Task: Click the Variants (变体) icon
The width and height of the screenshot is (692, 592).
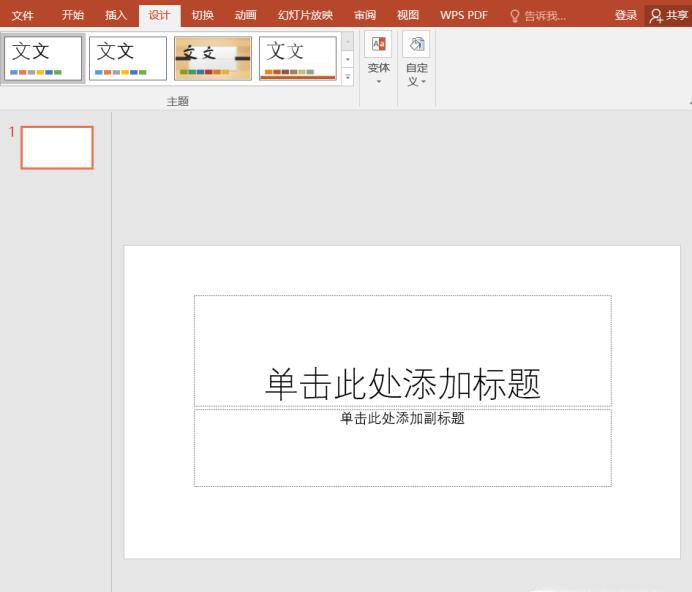Action: point(378,44)
